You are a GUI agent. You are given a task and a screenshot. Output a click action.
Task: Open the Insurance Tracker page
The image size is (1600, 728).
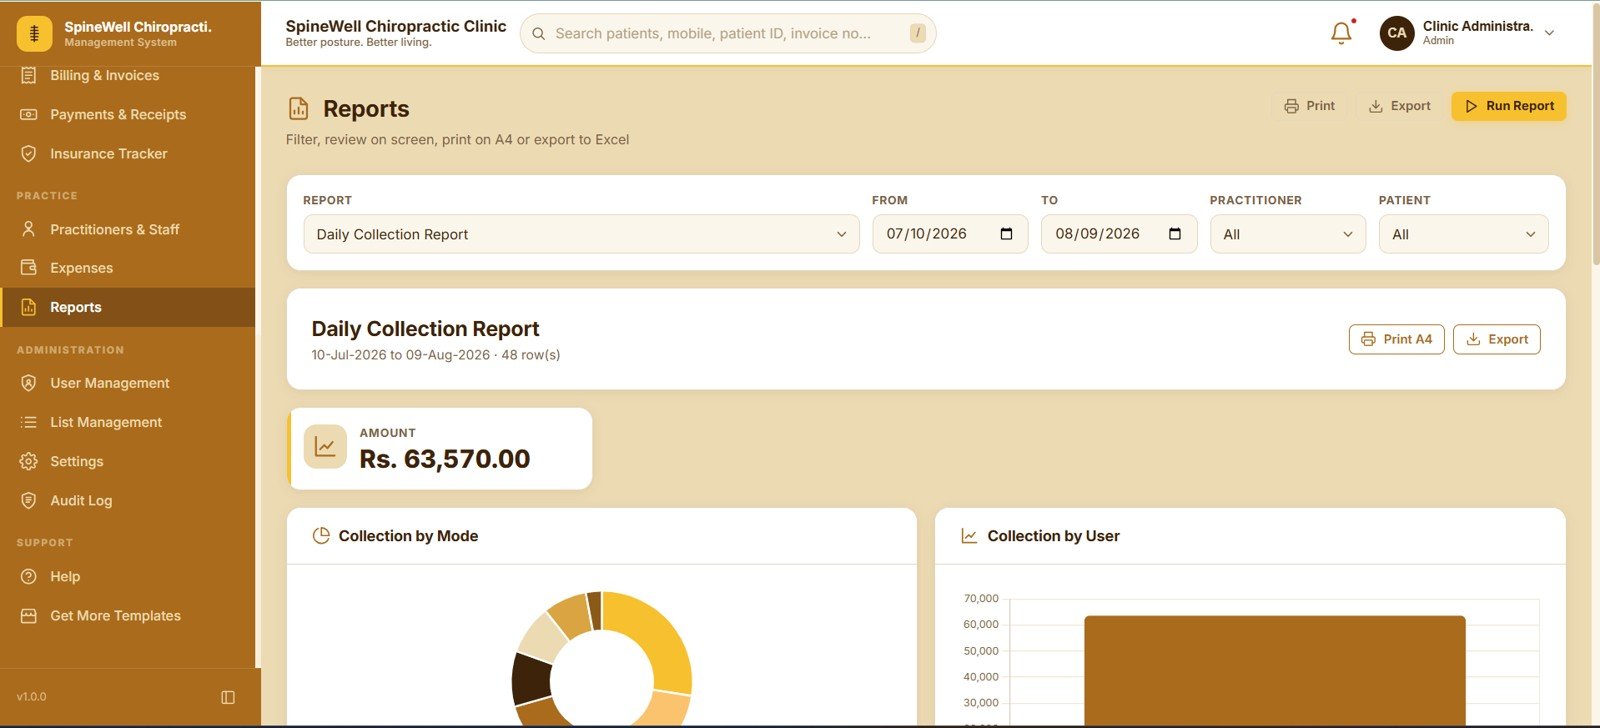pyautogui.click(x=128, y=153)
